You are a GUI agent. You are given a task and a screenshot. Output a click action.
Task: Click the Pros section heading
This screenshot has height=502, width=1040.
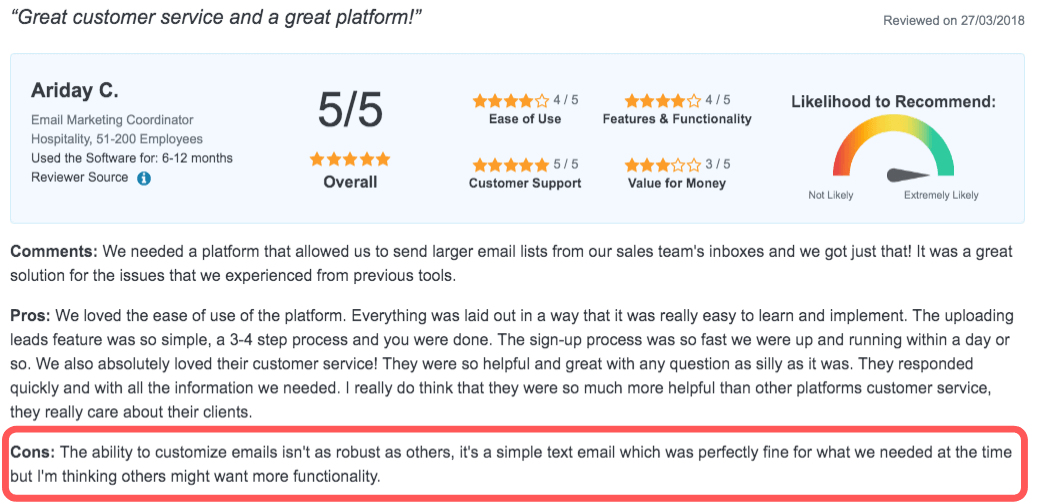click(31, 315)
